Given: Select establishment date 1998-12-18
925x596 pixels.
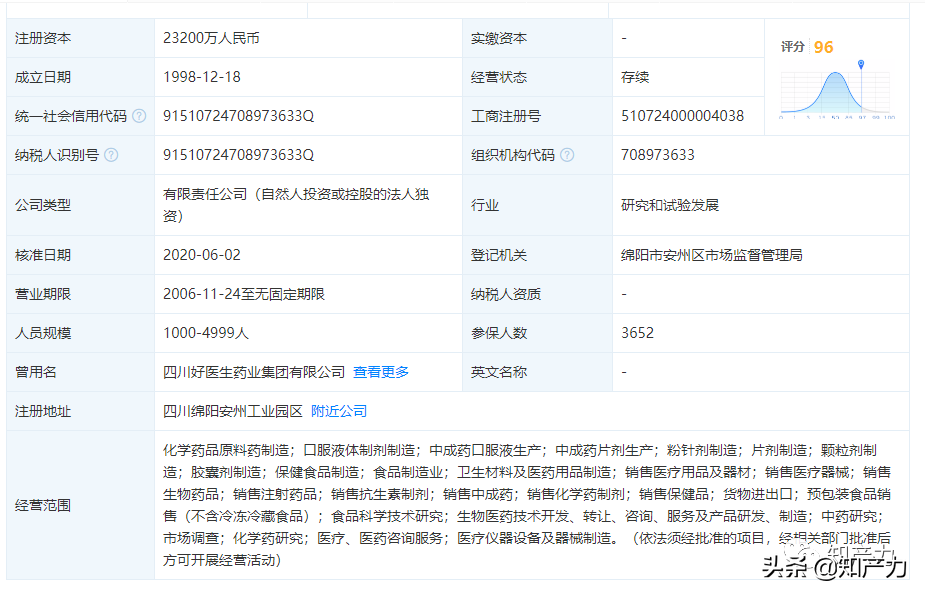Looking at the screenshot, I should click(x=202, y=77).
